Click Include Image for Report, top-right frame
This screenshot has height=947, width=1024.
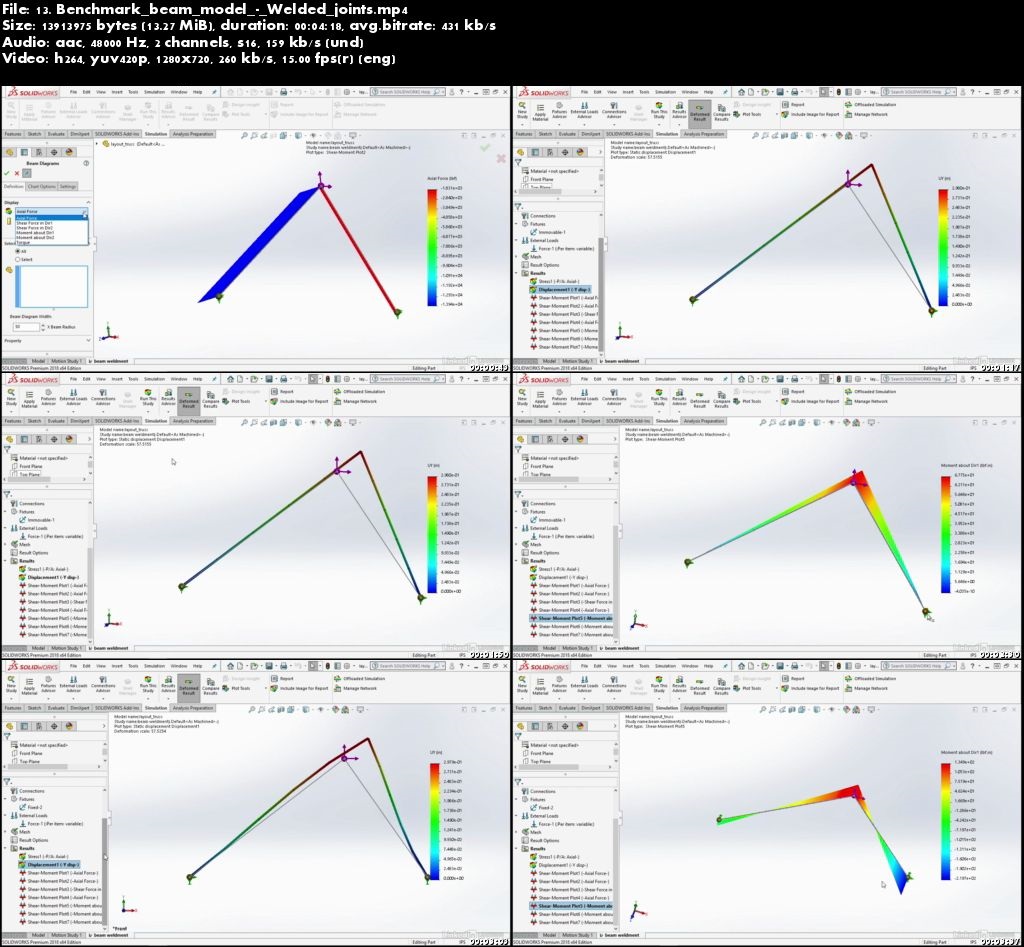[x=810, y=114]
